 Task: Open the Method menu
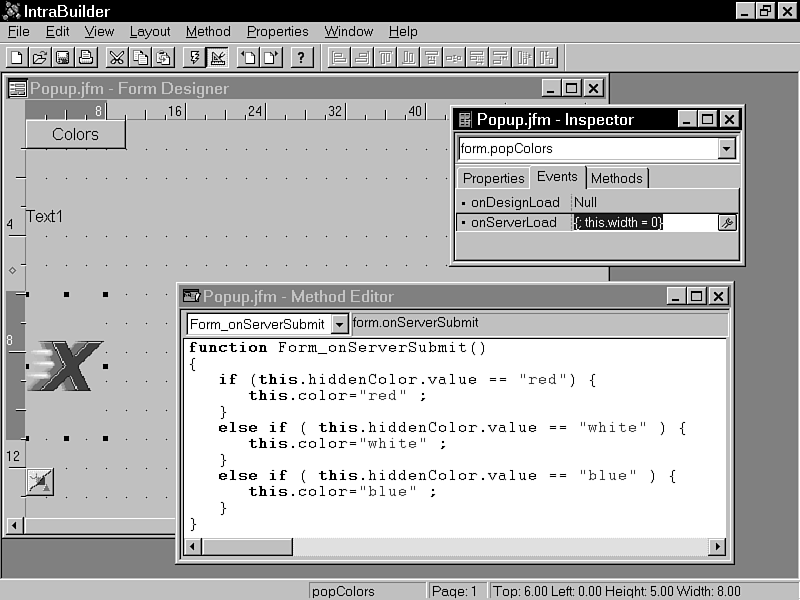(208, 31)
